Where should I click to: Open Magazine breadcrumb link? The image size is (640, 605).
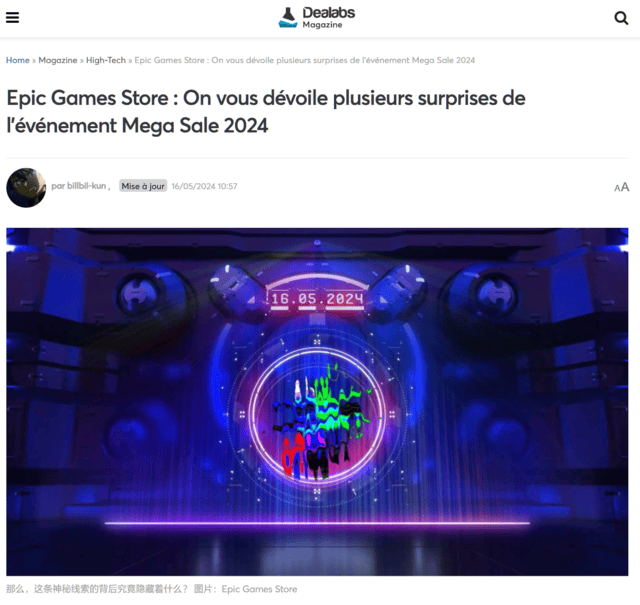click(58, 60)
